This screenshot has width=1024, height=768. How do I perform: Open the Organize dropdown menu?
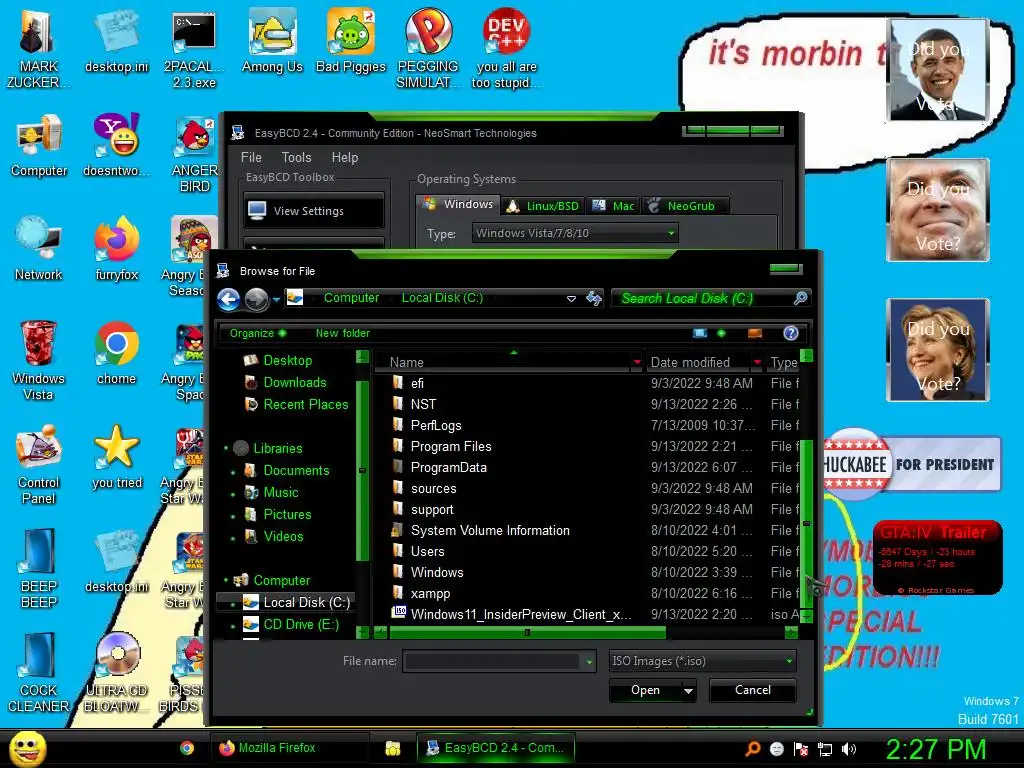(x=257, y=333)
